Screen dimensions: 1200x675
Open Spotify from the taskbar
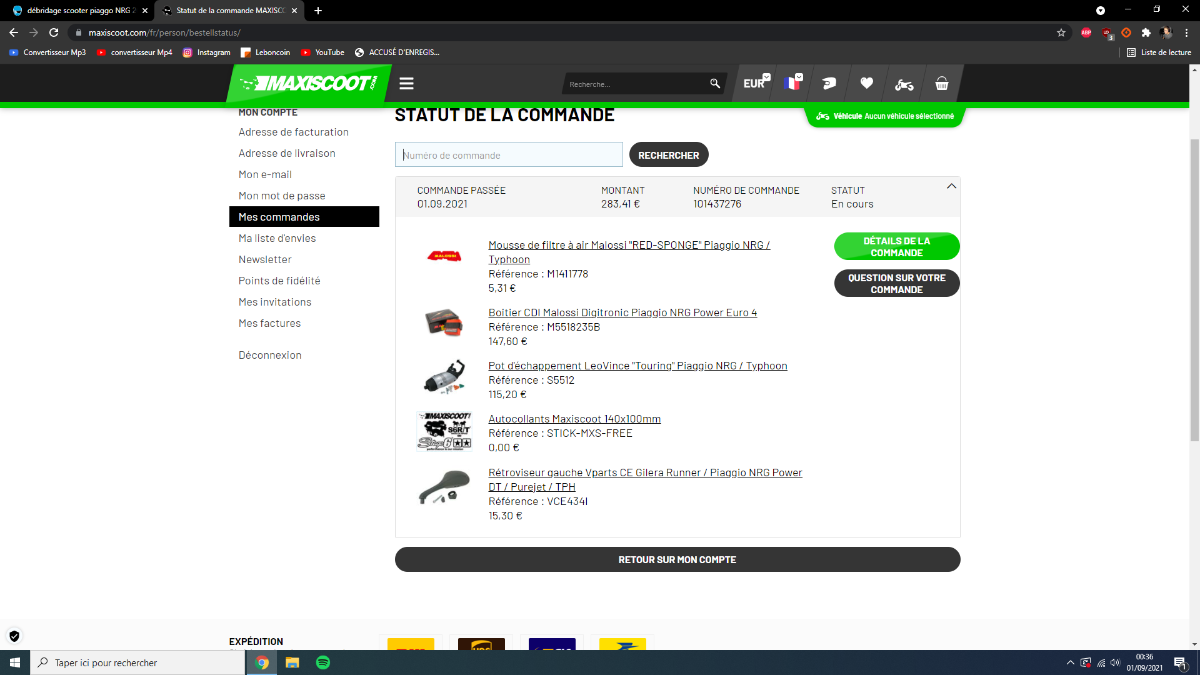[323, 662]
